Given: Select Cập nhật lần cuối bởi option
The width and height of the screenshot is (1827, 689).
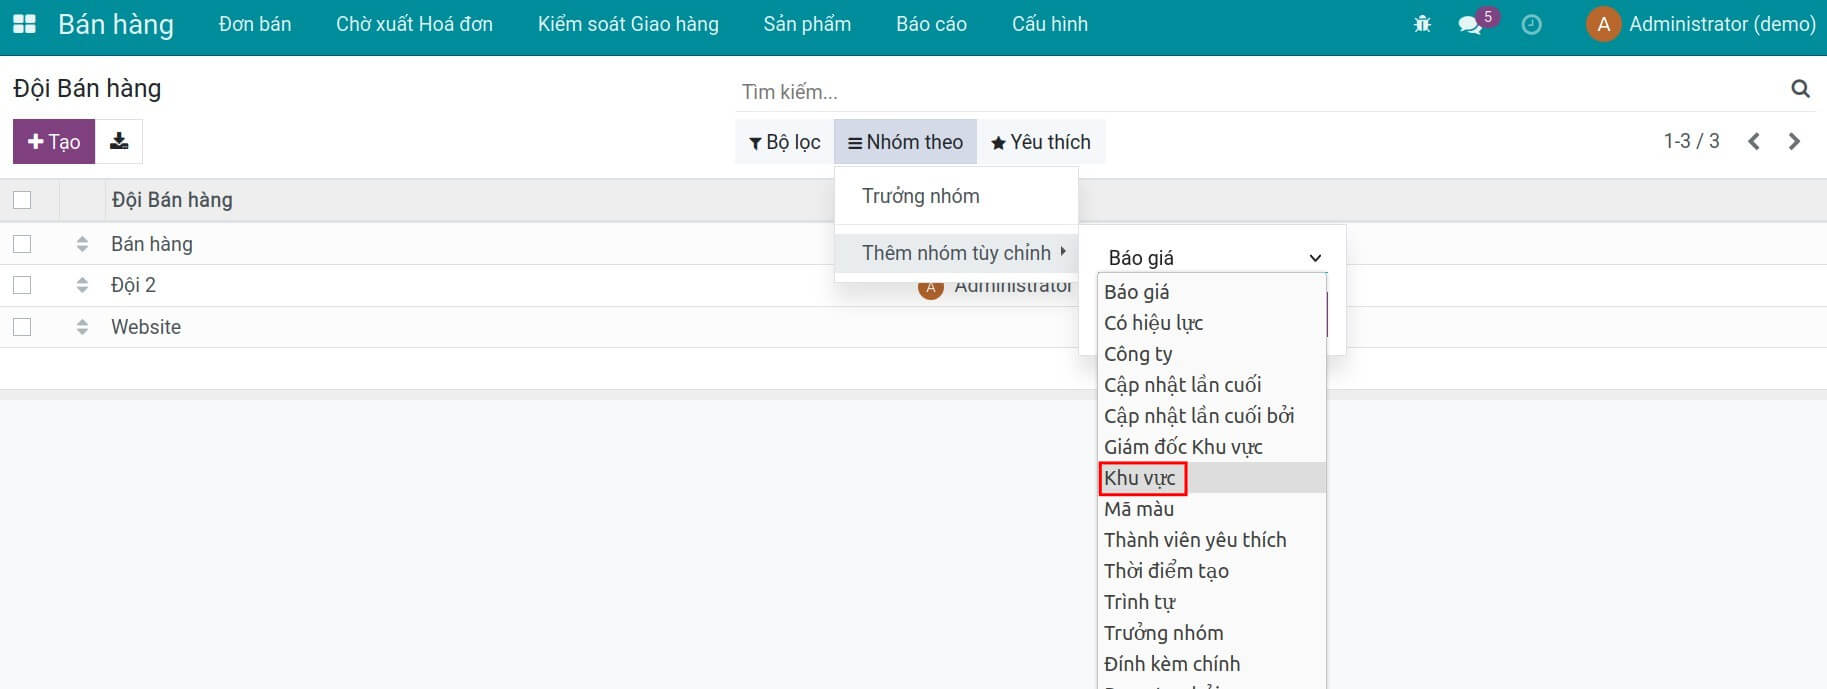Looking at the screenshot, I should tap(1212, 416).
